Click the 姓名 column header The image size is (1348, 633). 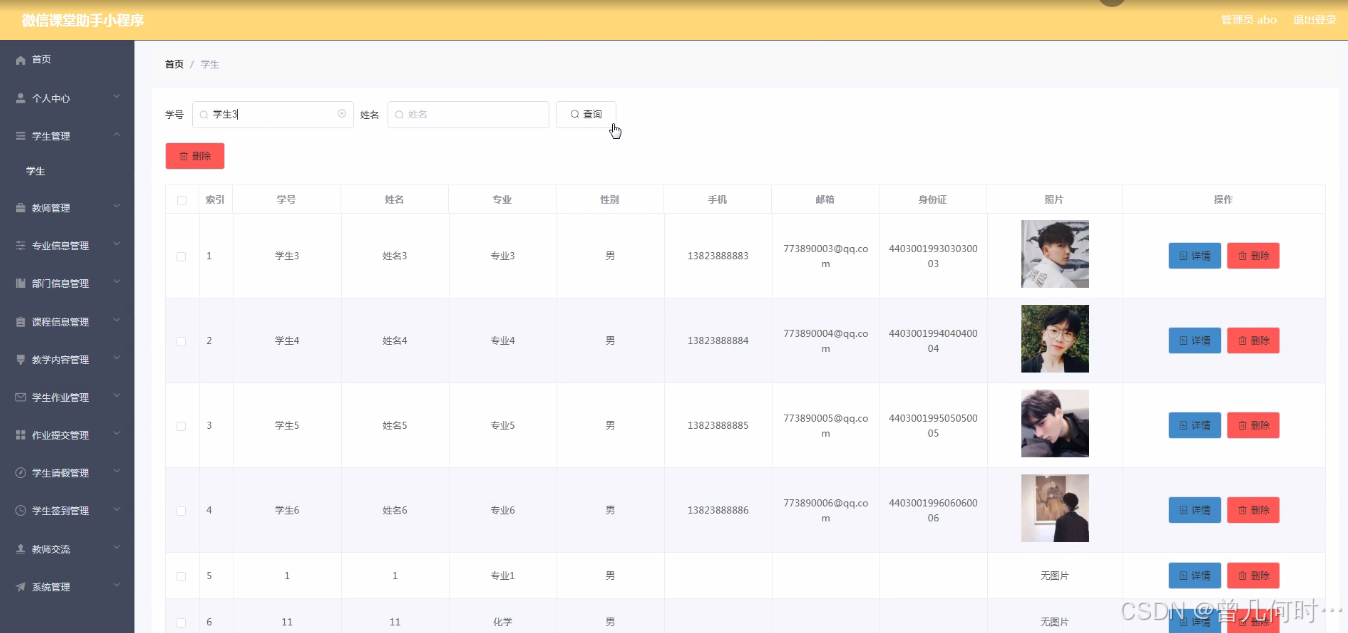394,200
